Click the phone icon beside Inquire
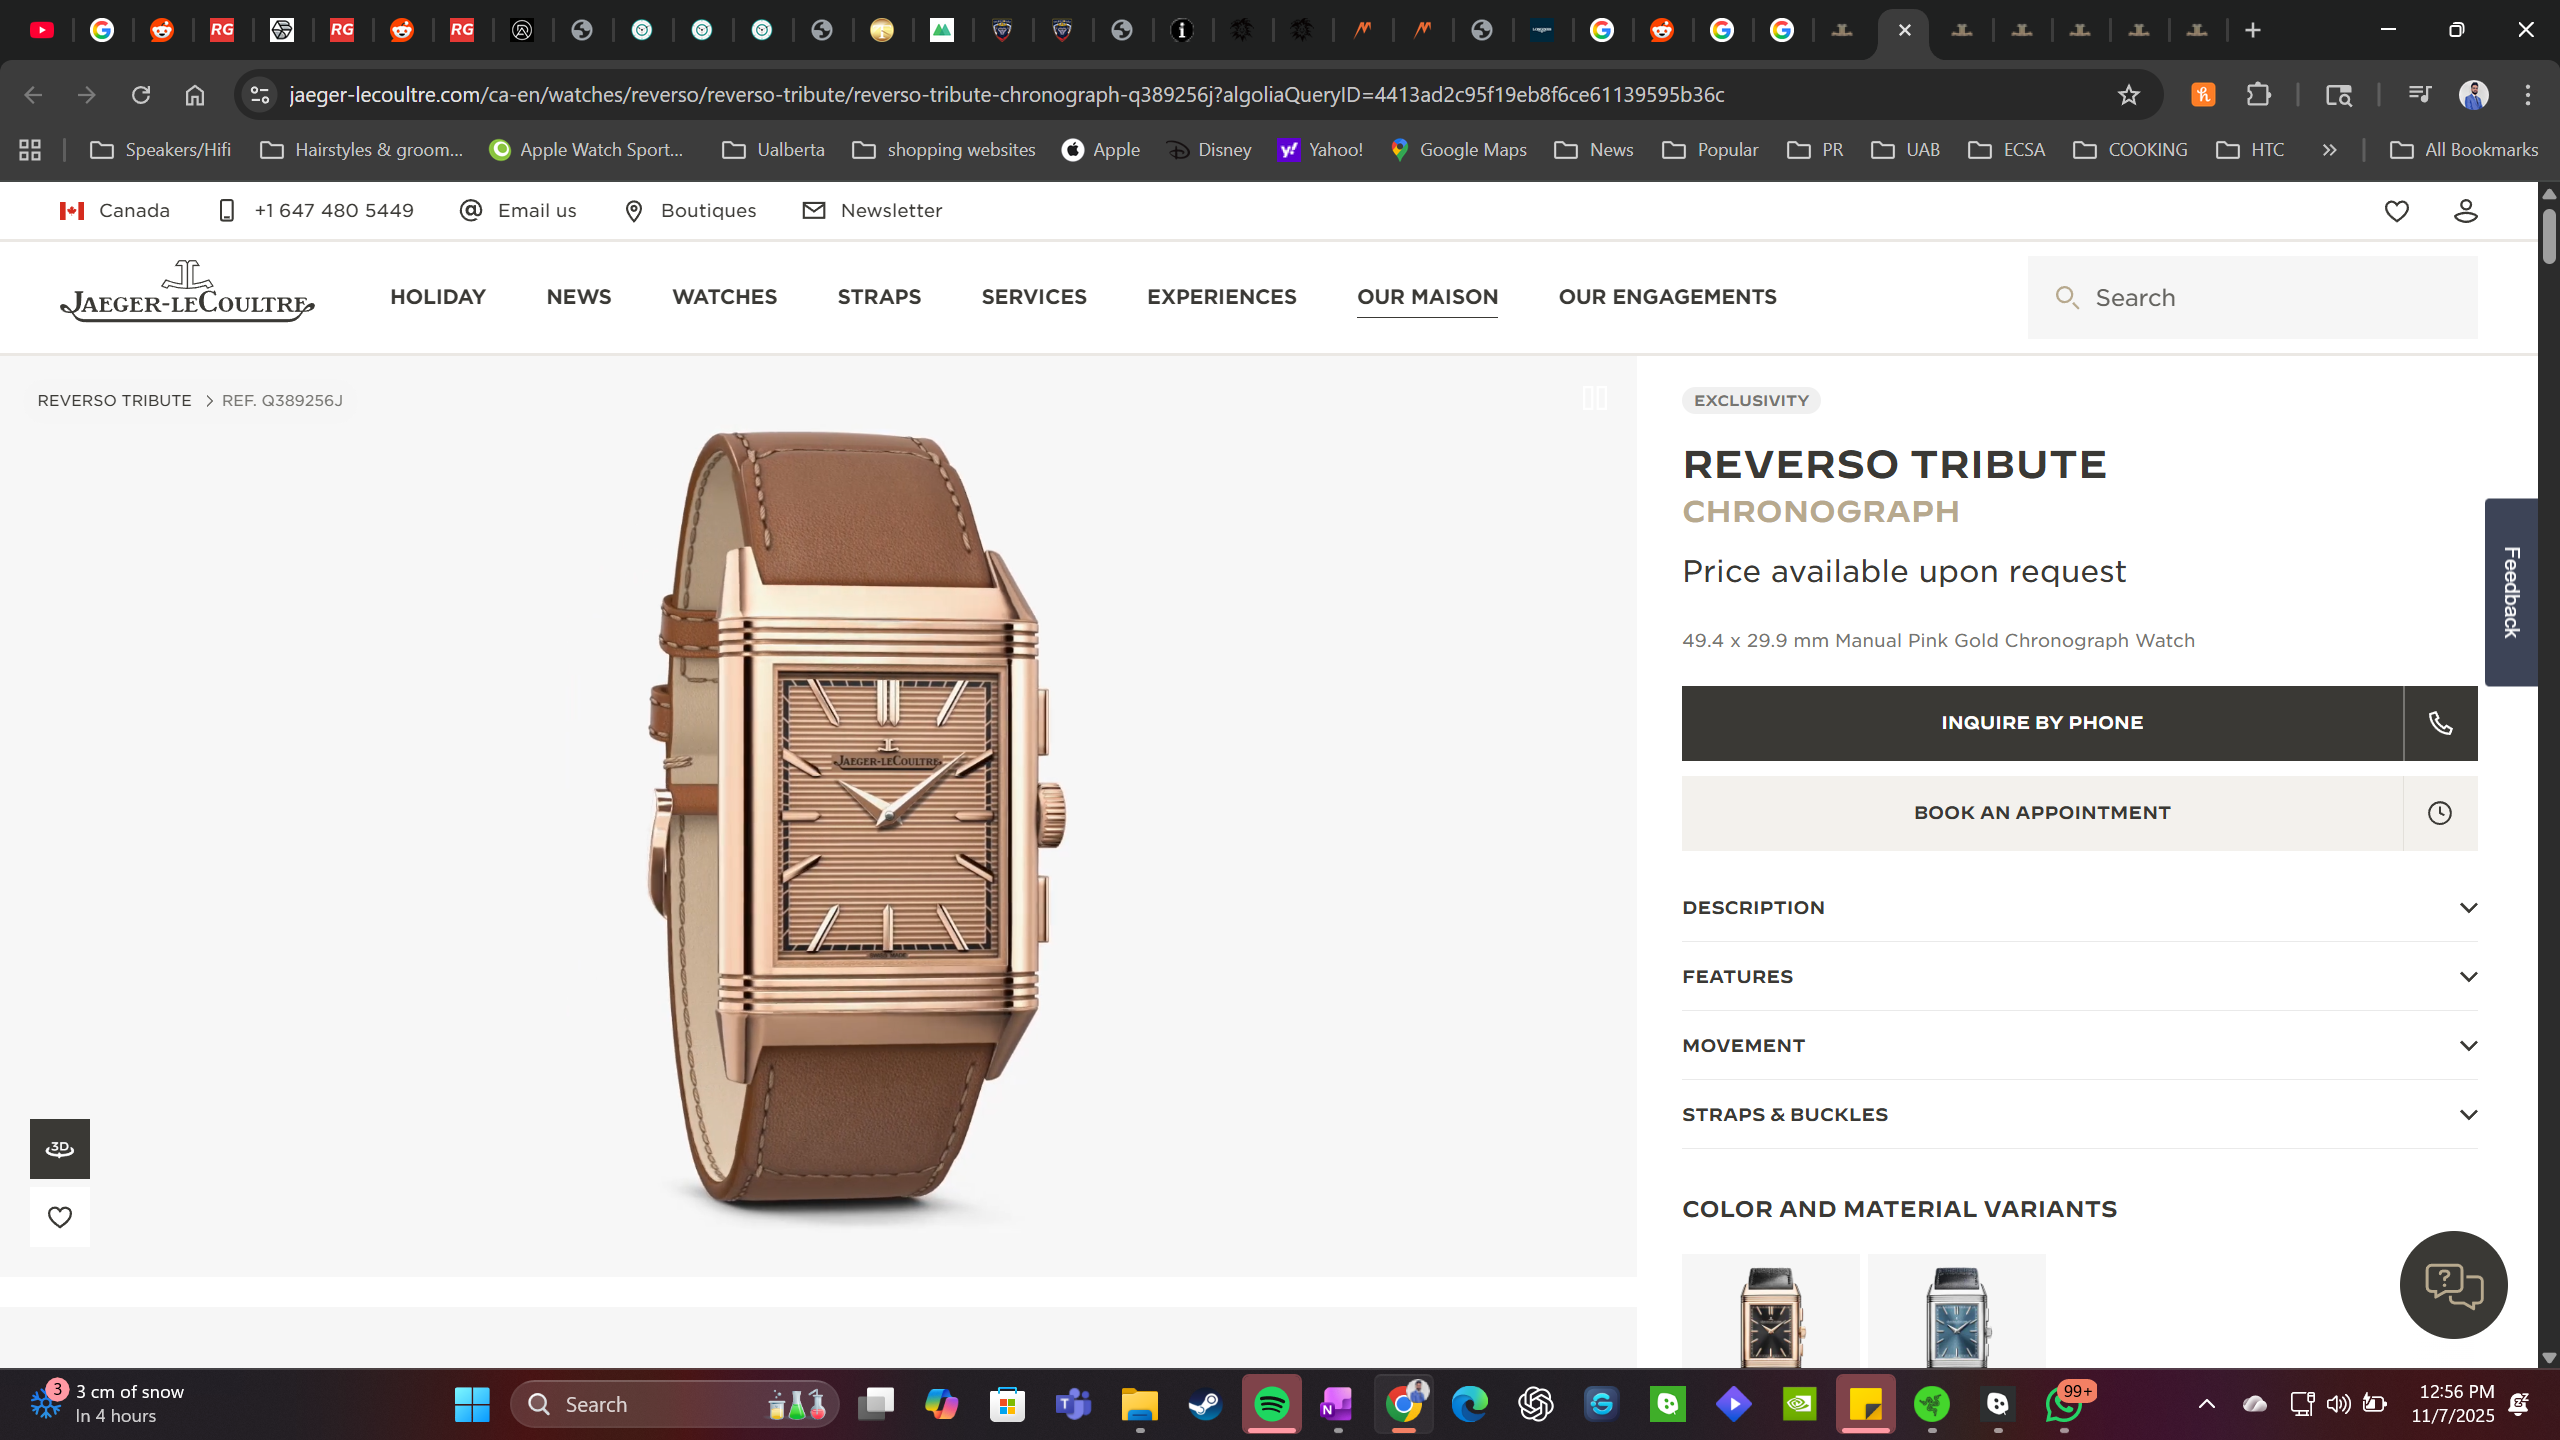Image resolution: width=2560 pixels, height=1440 pixels. 2440,723
